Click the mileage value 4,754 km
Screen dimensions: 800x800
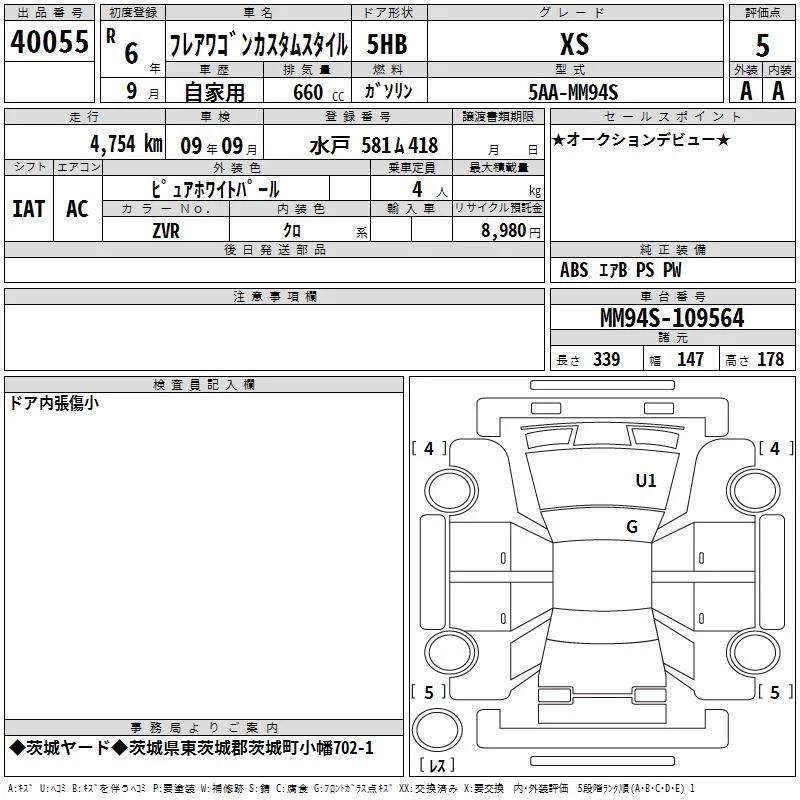[x=126, y=142]
